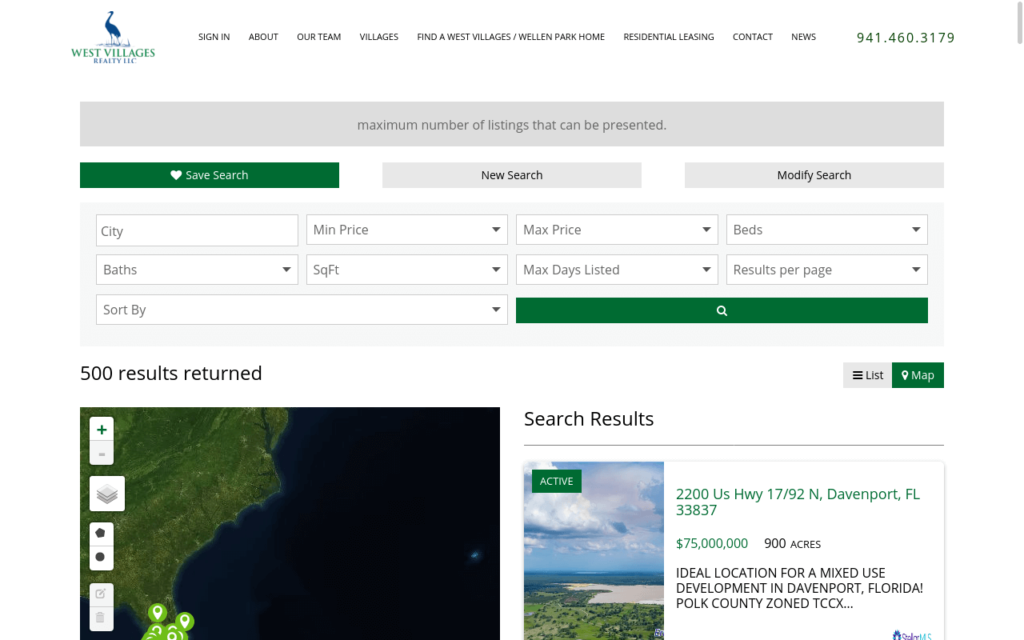Click the '900 ACRES' text

pos(792,543)
